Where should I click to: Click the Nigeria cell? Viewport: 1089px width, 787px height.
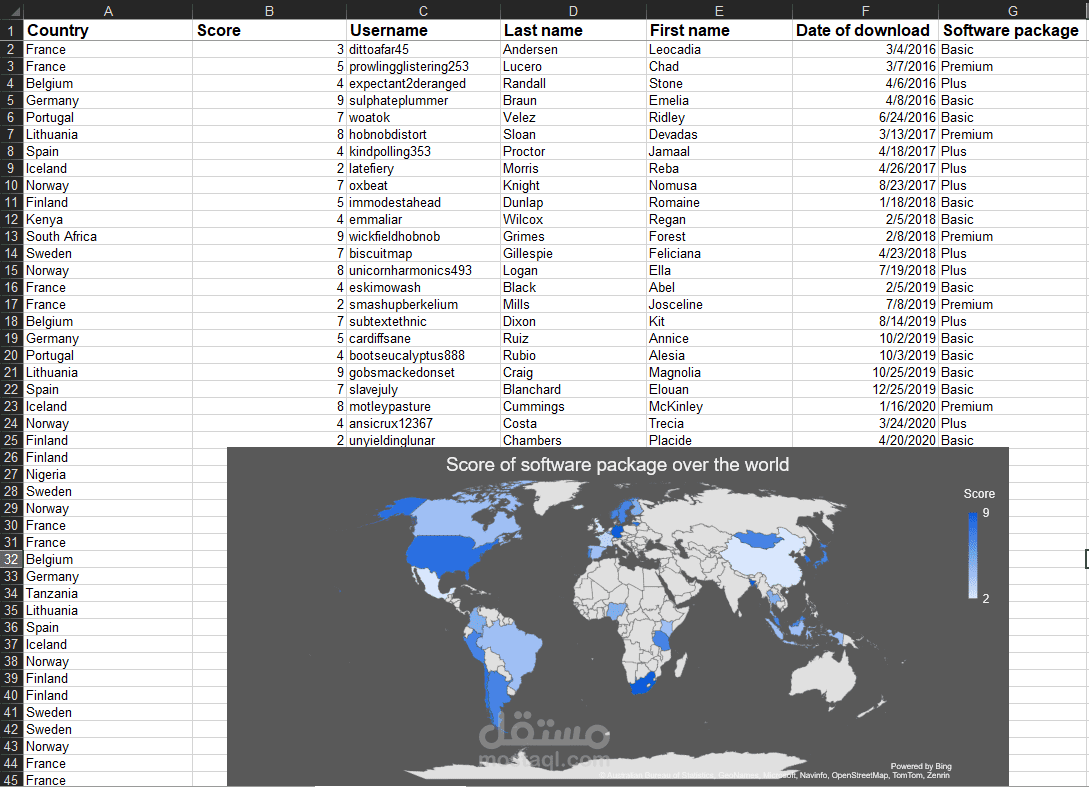coord(108,474)
